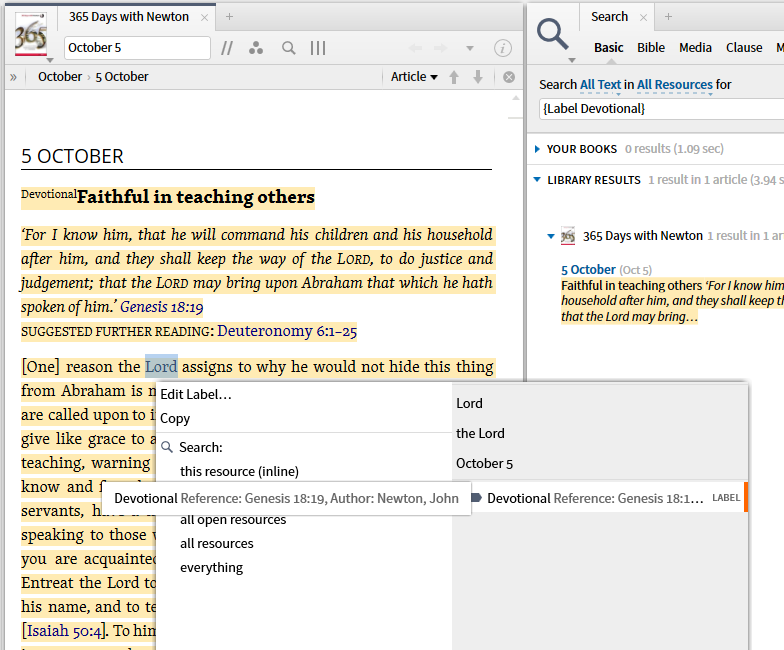Open the resource information icon

coord(502,48)
